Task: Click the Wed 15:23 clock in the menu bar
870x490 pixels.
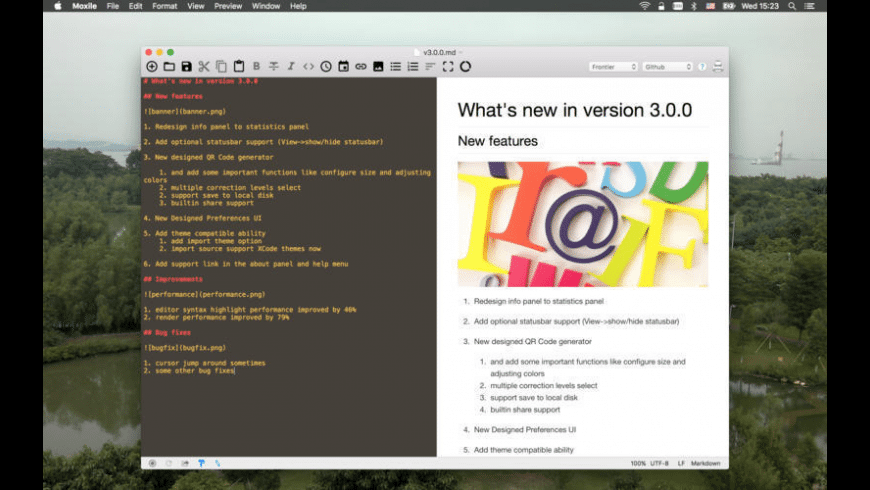Action: point(760,6)
